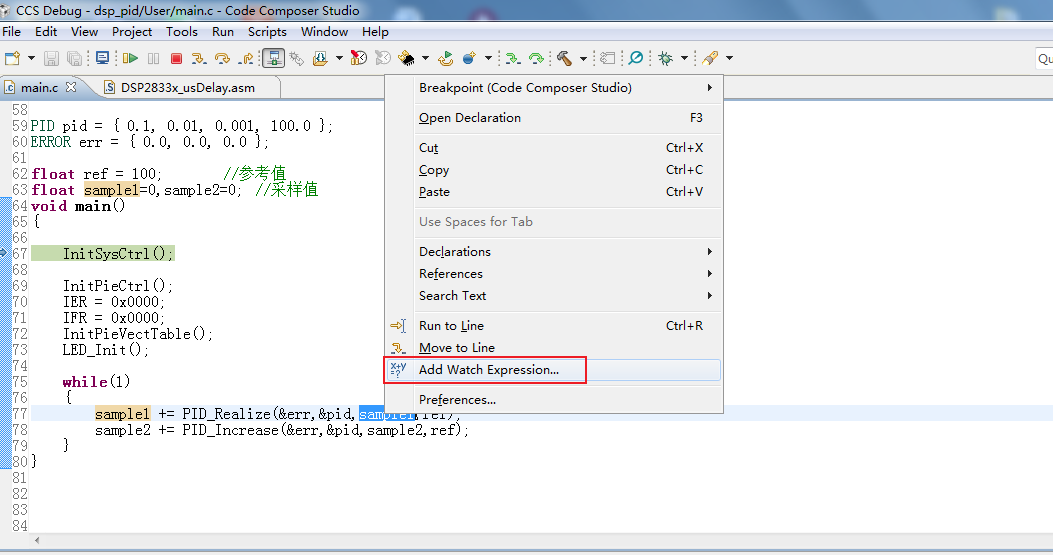
Task: Open the Build hammer dropdown arrow
Action: (583, 58)
